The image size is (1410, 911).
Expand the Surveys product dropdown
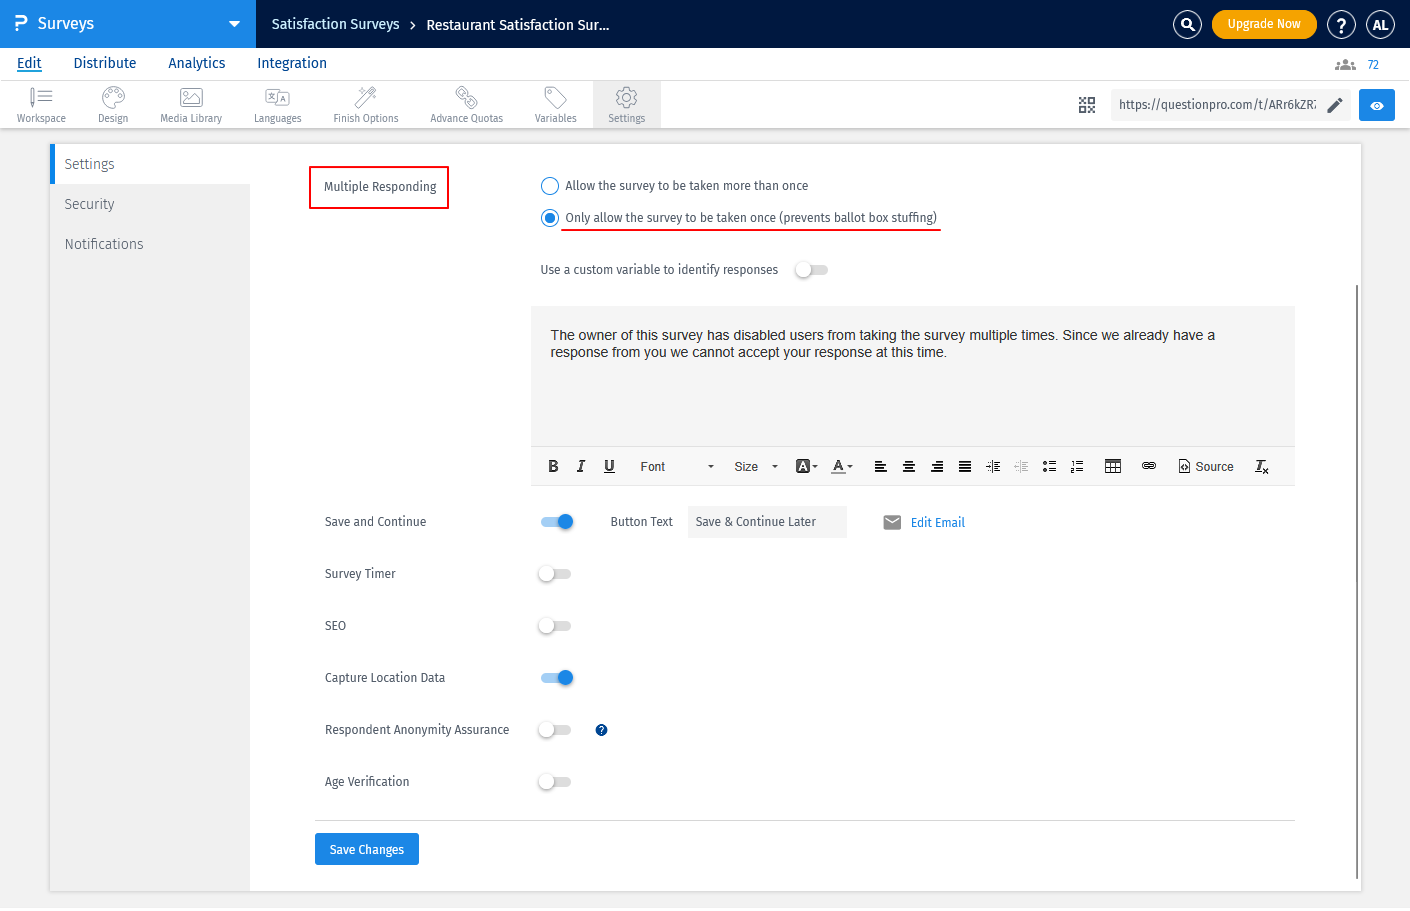click(x=234, y=23)
